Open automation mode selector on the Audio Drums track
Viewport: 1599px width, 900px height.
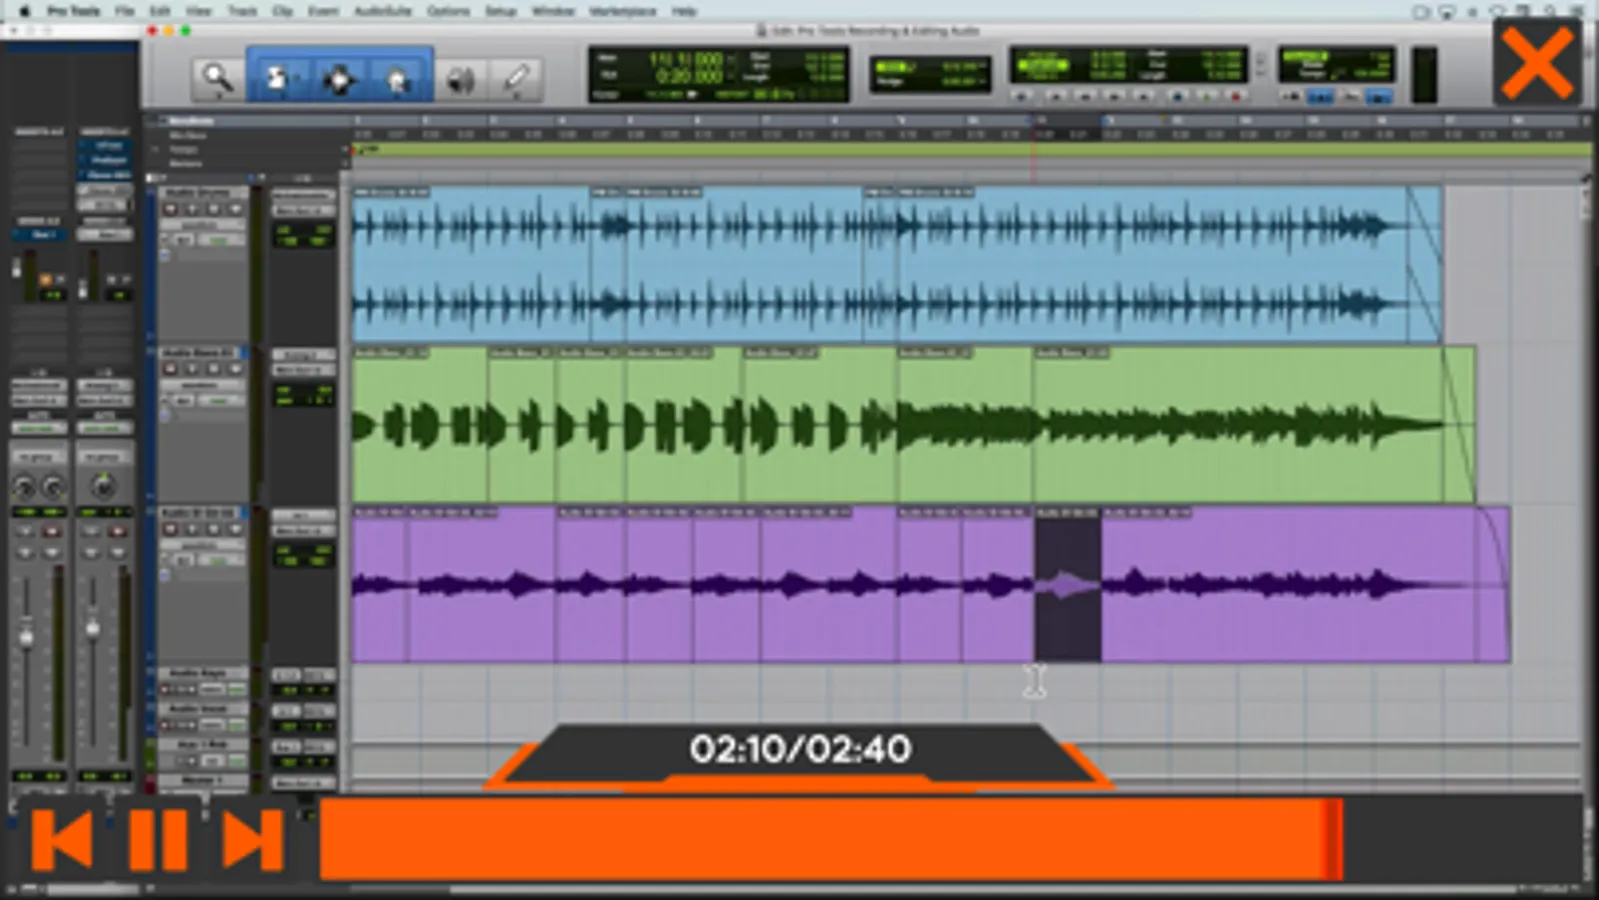point(219,240)
